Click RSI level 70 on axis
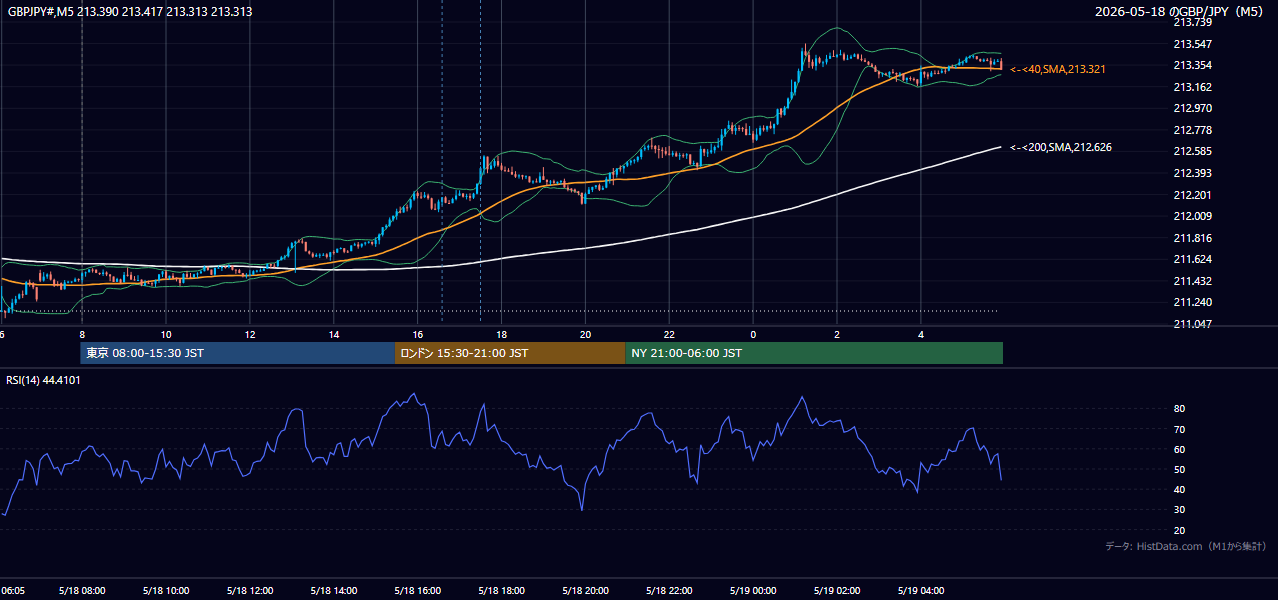Screen dimensions: 1278x600 pos(1179,429)
